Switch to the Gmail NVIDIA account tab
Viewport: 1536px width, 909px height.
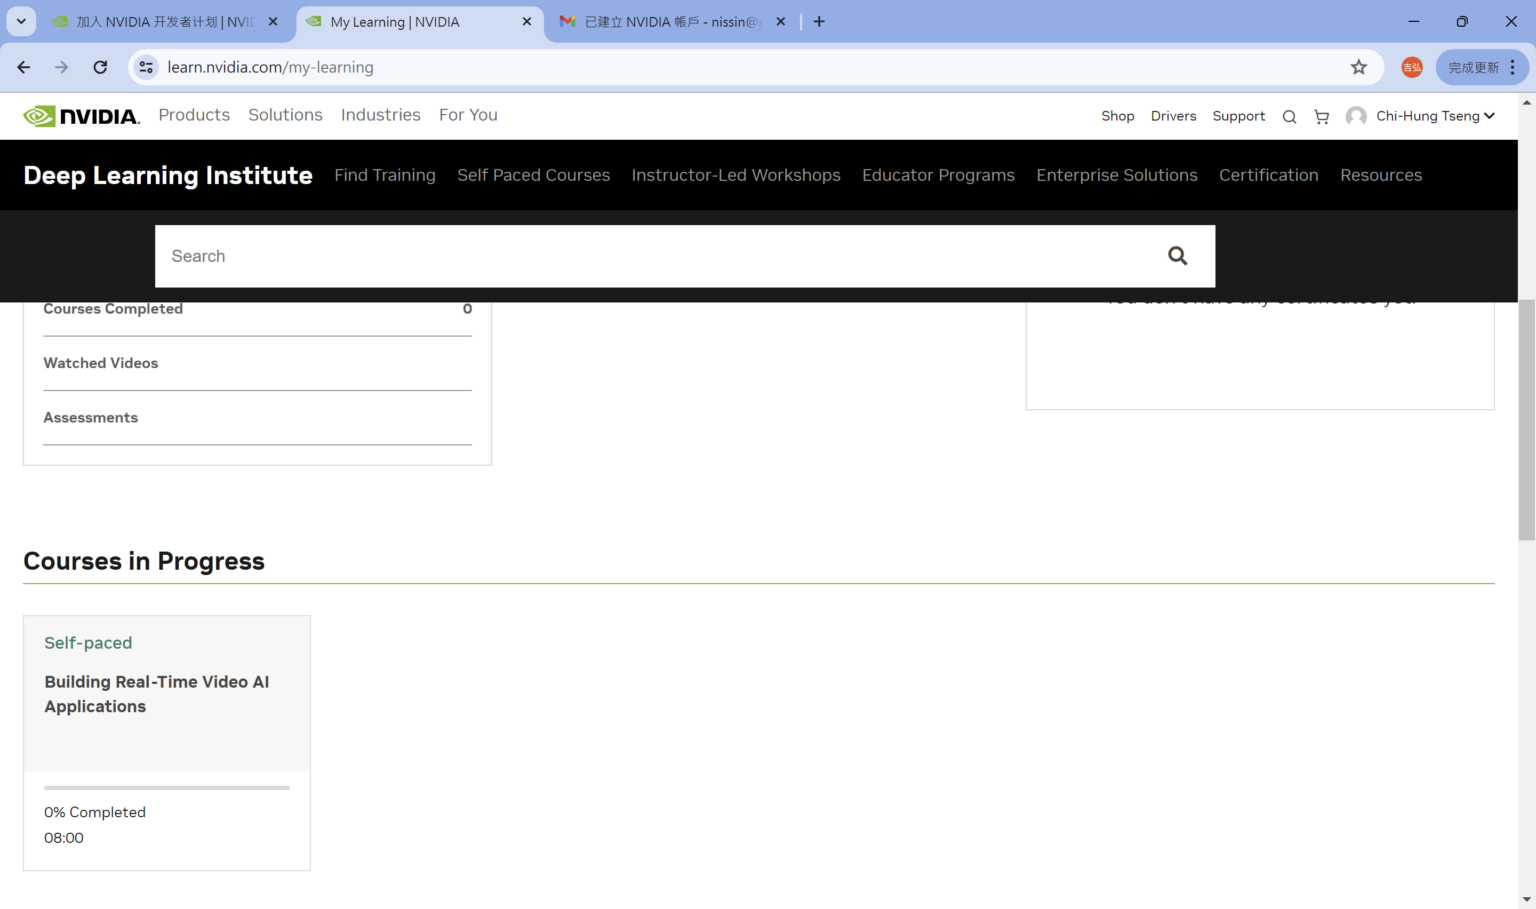click(672, 21)
